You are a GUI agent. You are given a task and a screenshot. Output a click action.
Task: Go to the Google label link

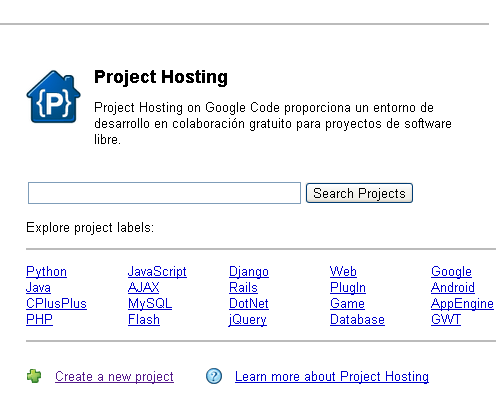tap(451, 272)
